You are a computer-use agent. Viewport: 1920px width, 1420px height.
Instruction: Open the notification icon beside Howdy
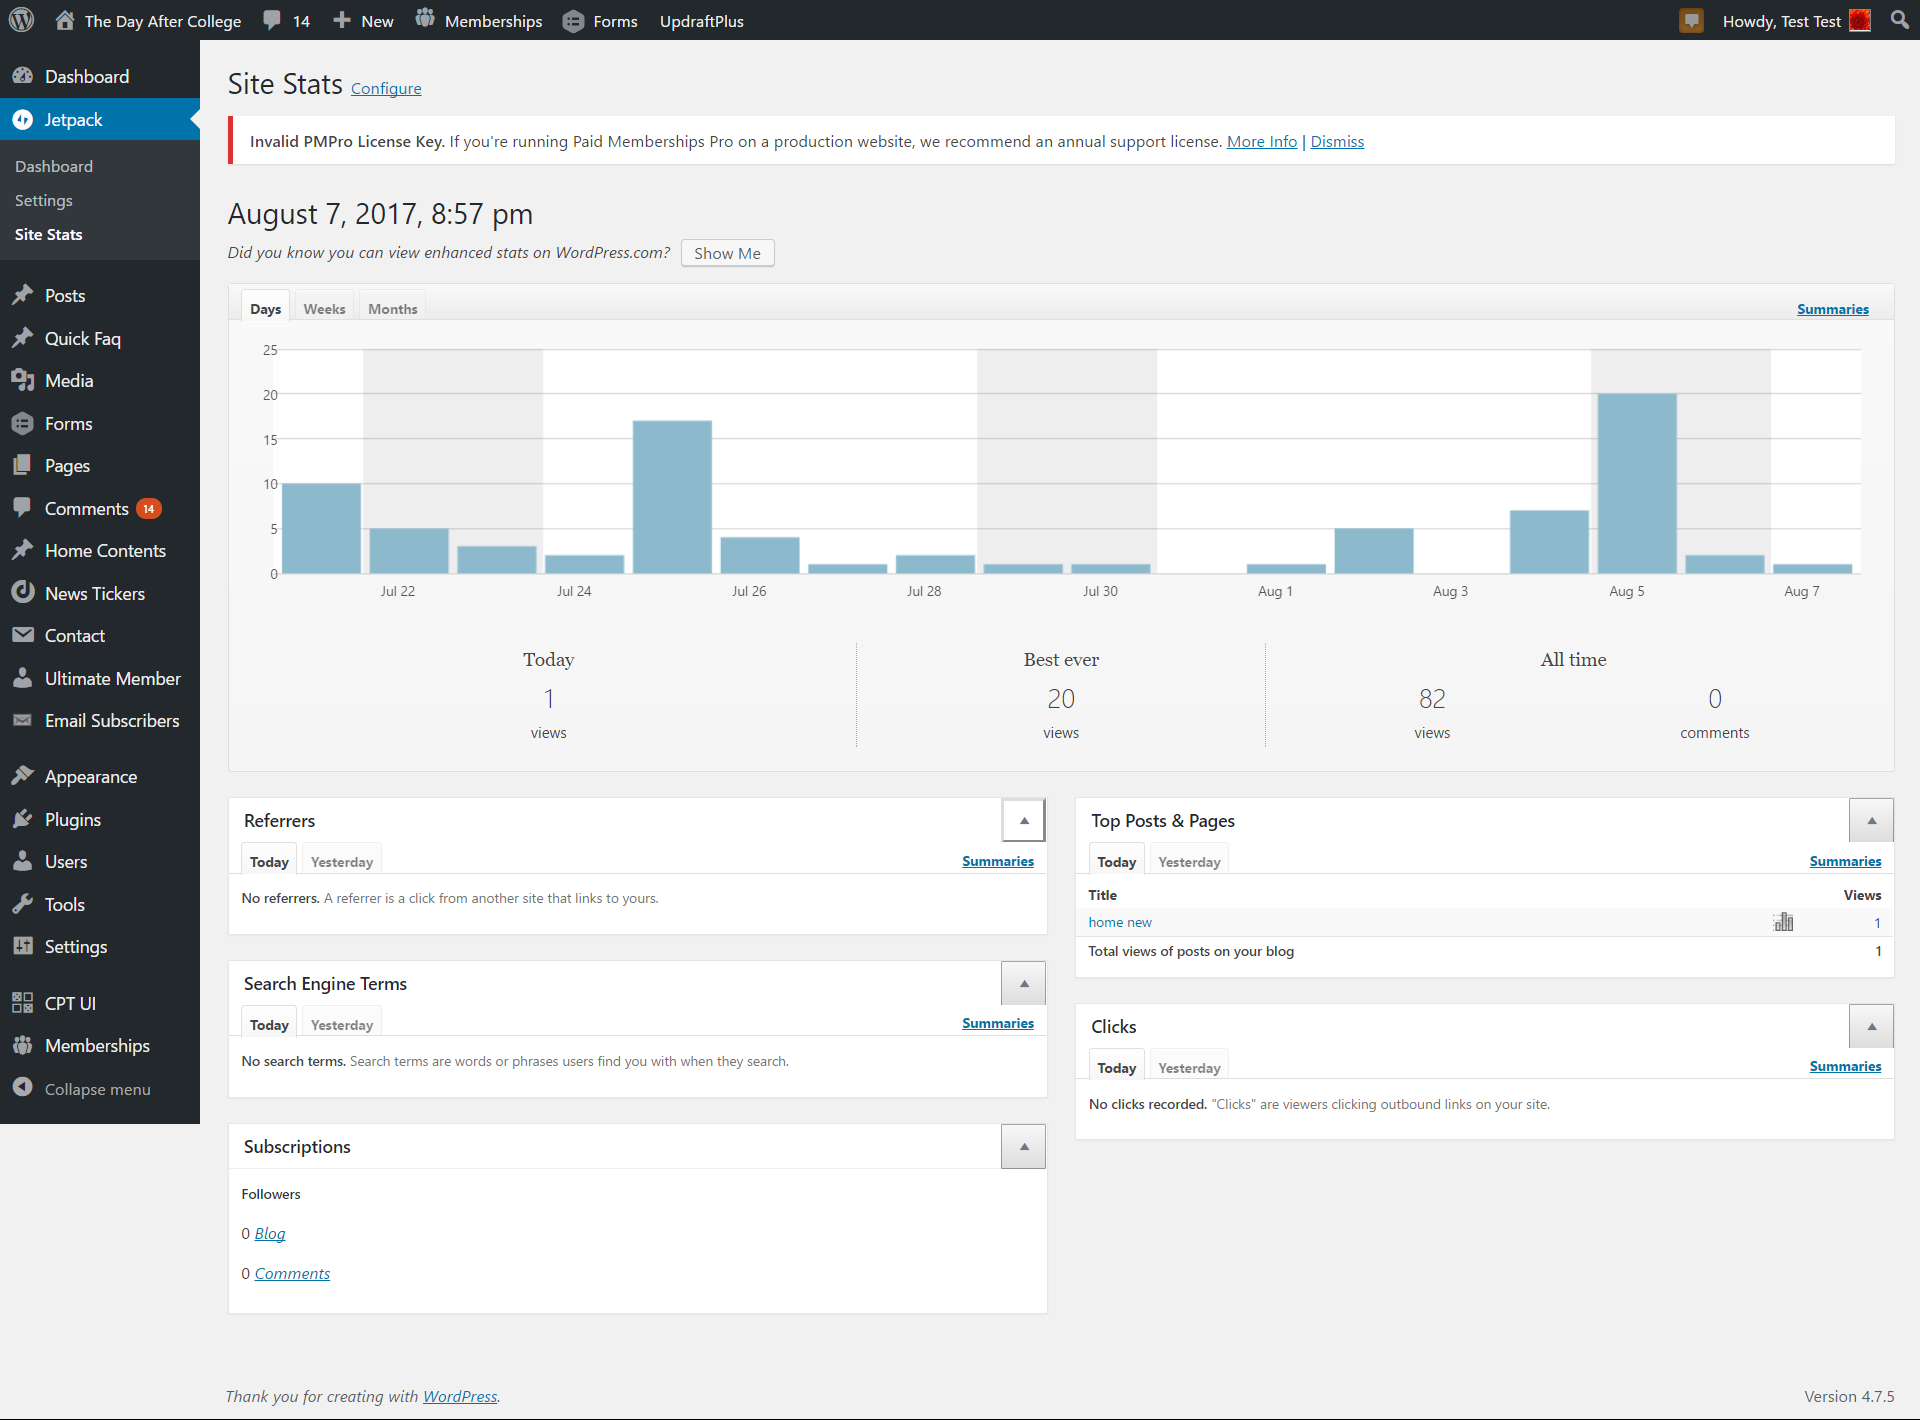click(1691, 21)
